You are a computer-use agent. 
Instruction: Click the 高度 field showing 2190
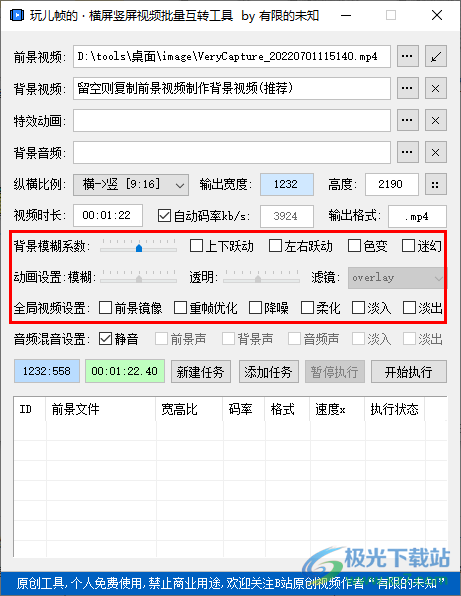pos(392,185)
